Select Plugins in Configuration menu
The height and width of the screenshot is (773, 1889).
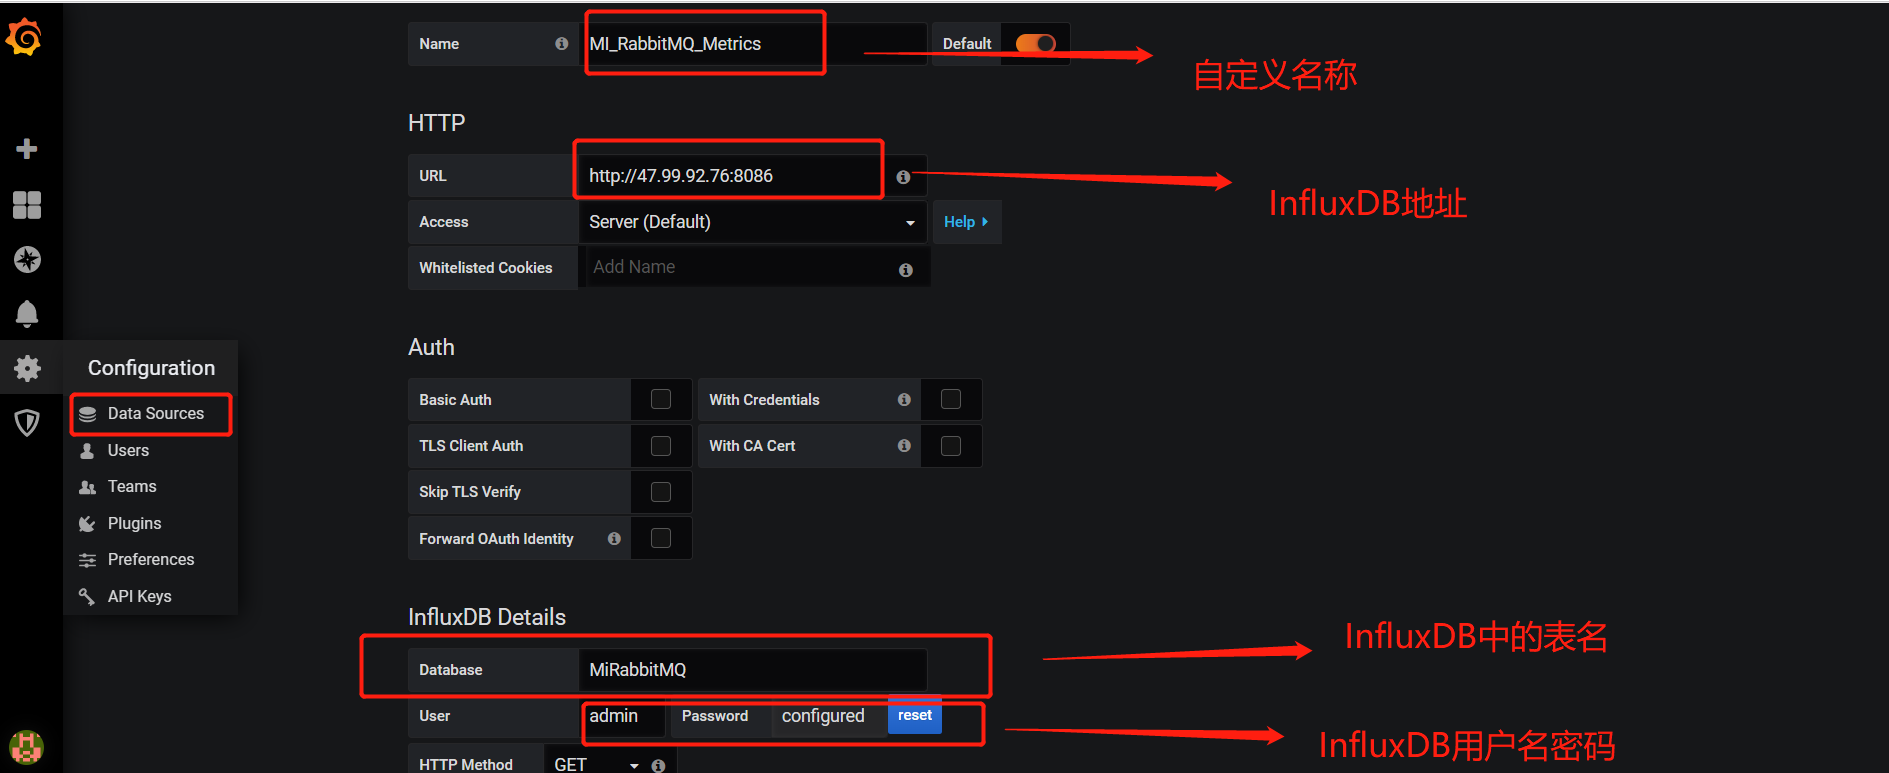pos(134,524)
